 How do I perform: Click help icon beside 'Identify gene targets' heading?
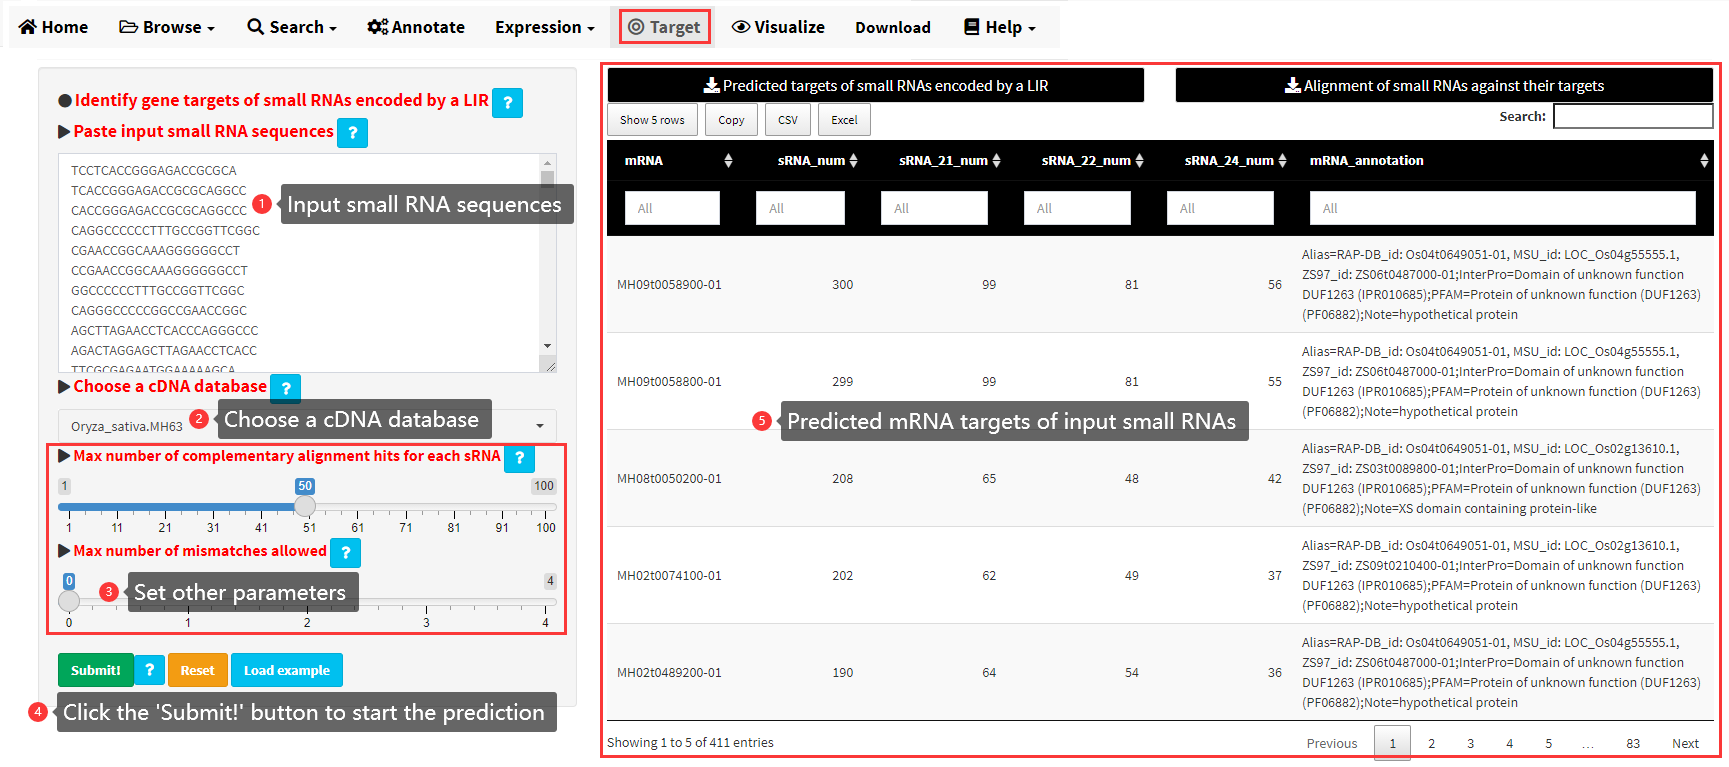(x=507, y=102)
